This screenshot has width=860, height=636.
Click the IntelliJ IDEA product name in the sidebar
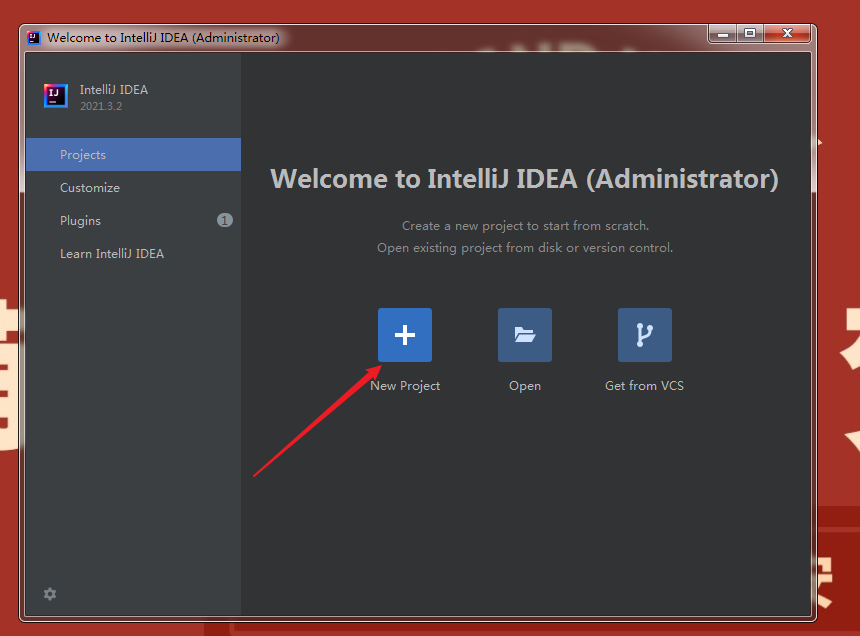114,90
